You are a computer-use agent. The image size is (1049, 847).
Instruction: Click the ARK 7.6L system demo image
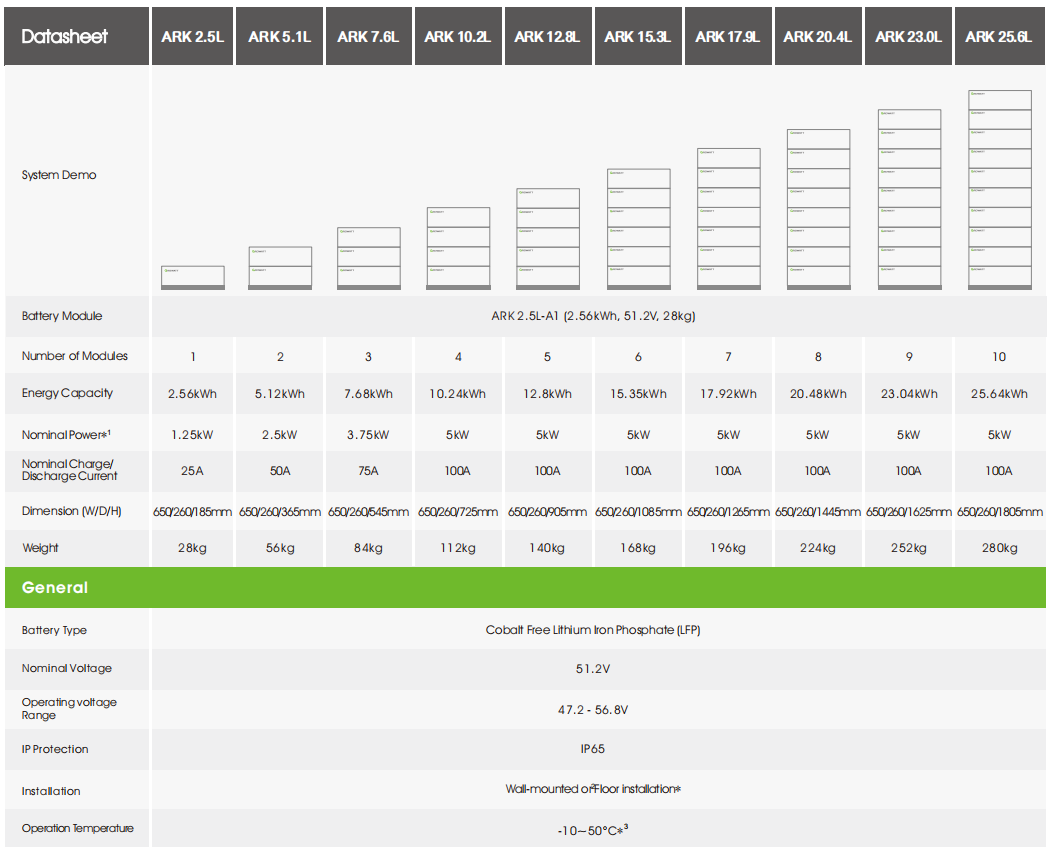click(369, 258)
